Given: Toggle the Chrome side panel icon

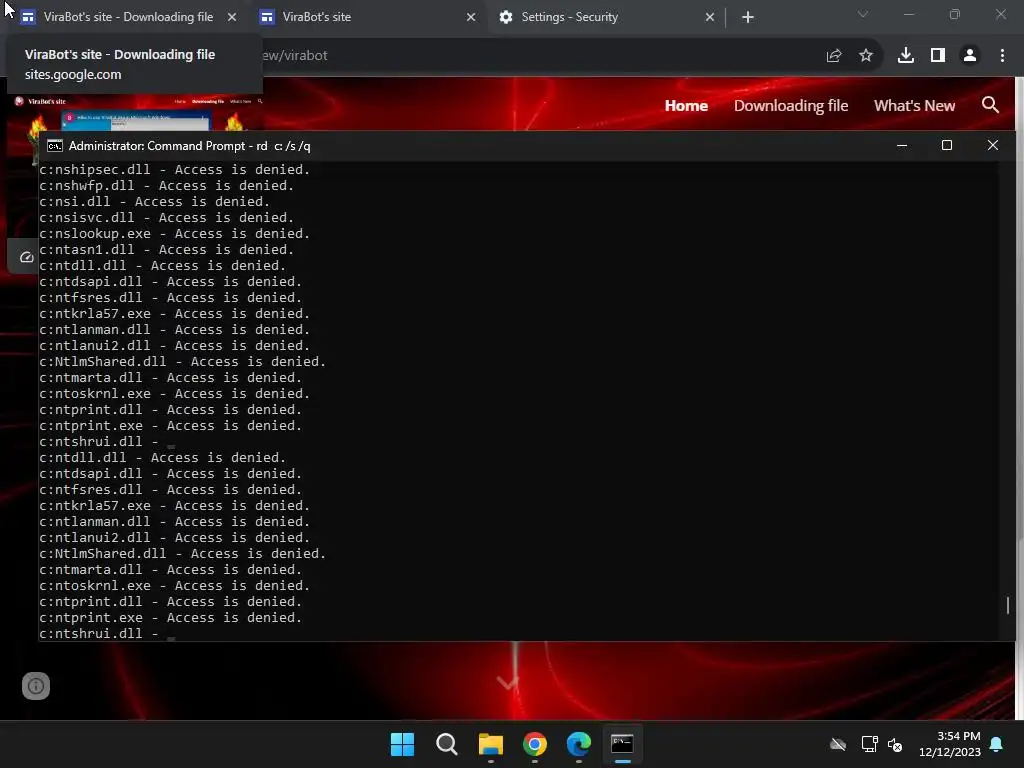Looking at the screenshot, I should click(938, 56).
